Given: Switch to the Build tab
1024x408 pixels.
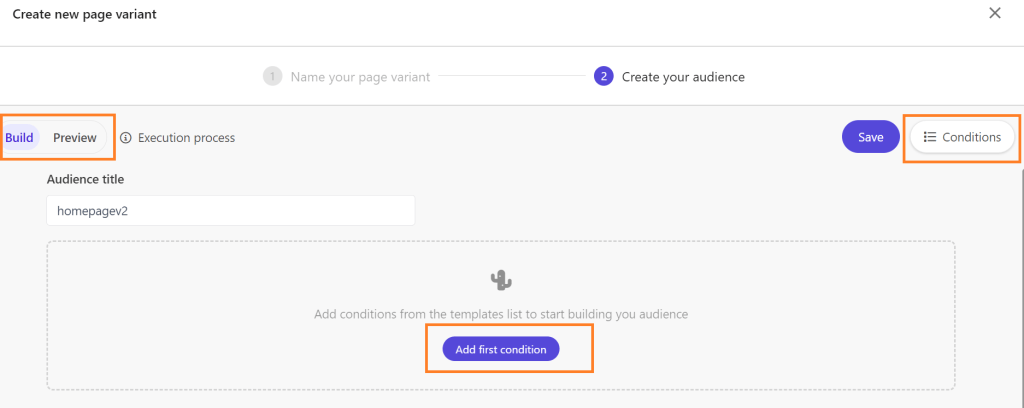Looking at the screenshot, I should (x=20, y=138).
